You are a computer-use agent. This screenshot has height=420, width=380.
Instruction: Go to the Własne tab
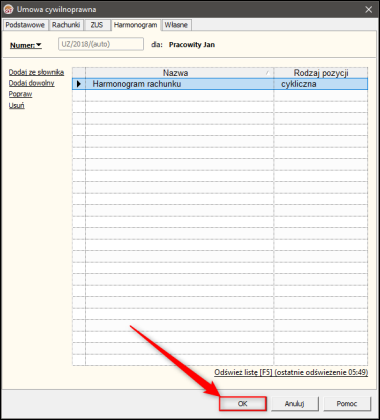(176, 25)
